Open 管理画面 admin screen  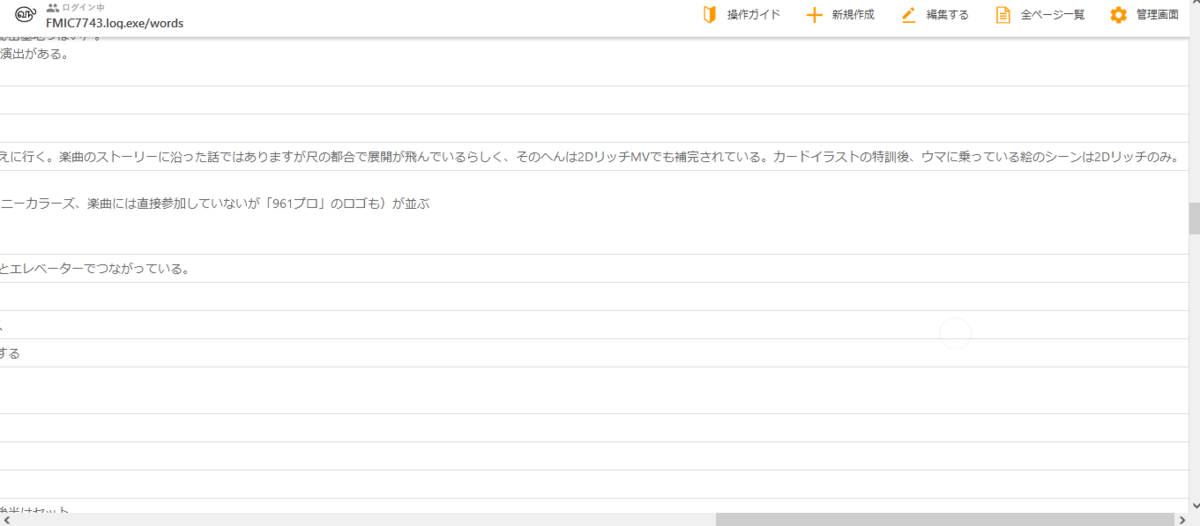[x=1157, y=15]
